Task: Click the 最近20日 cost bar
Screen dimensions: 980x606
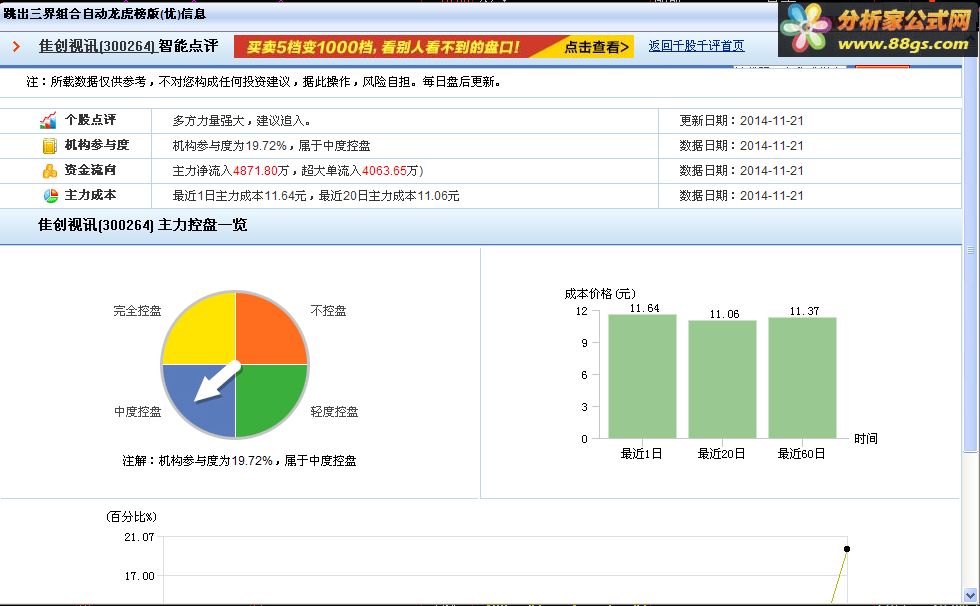Action: [722, 379]
